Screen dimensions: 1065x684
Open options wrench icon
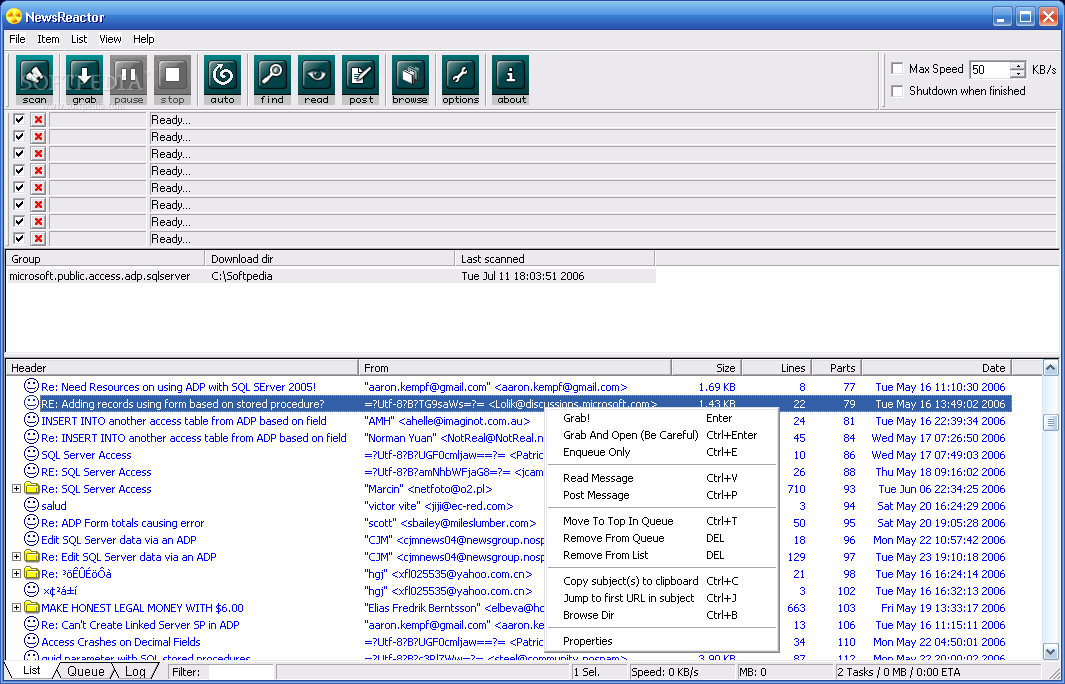pos(460,80)
